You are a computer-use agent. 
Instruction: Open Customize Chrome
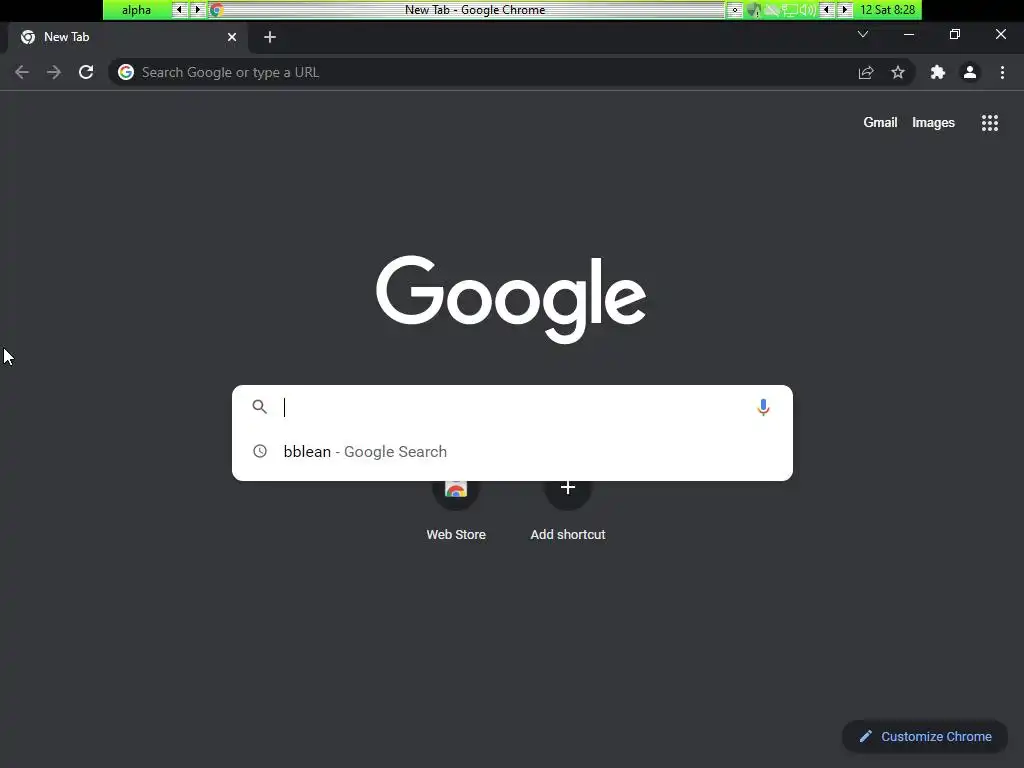pos(925,737)
